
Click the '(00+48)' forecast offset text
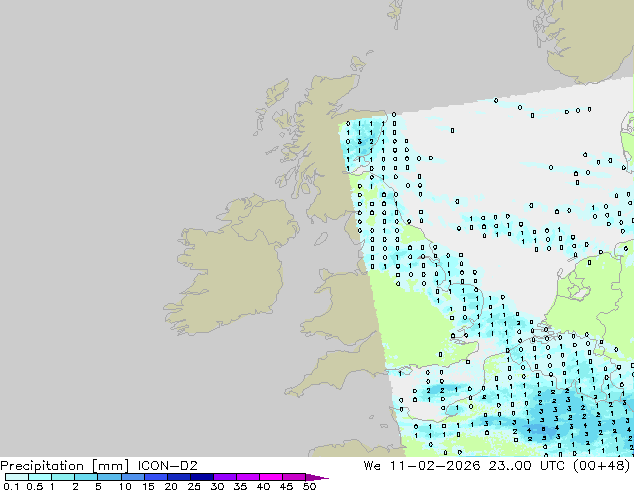coord(601,466)
